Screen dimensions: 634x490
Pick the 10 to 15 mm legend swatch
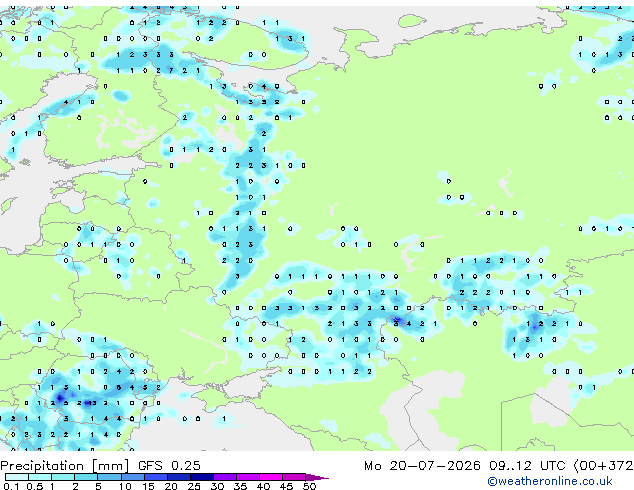point(132,477)
